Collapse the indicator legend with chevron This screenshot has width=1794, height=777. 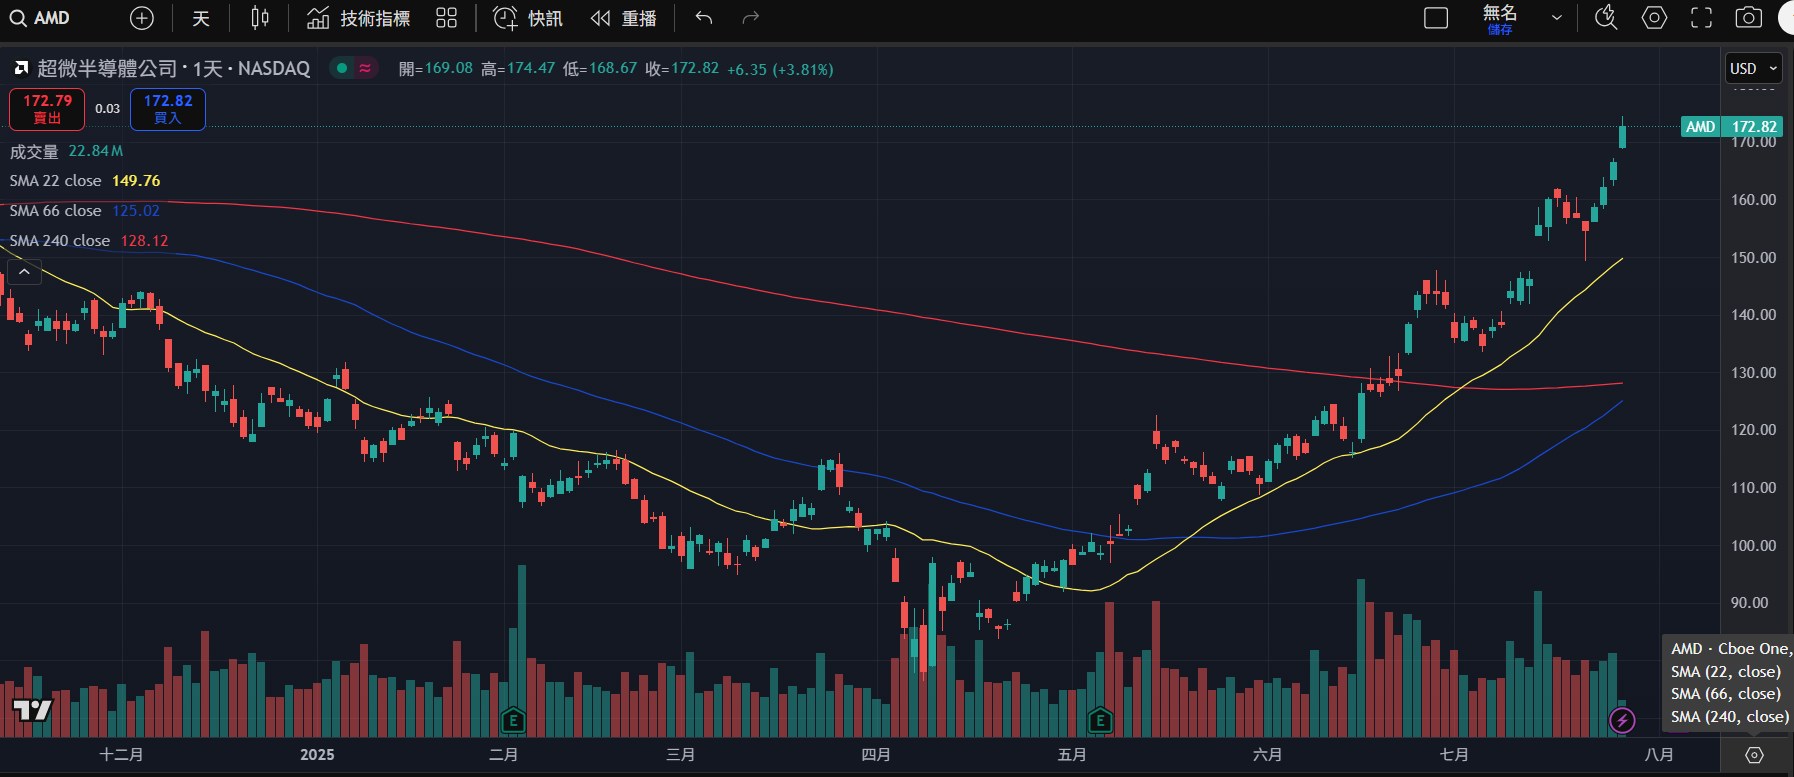click(24, 271)
